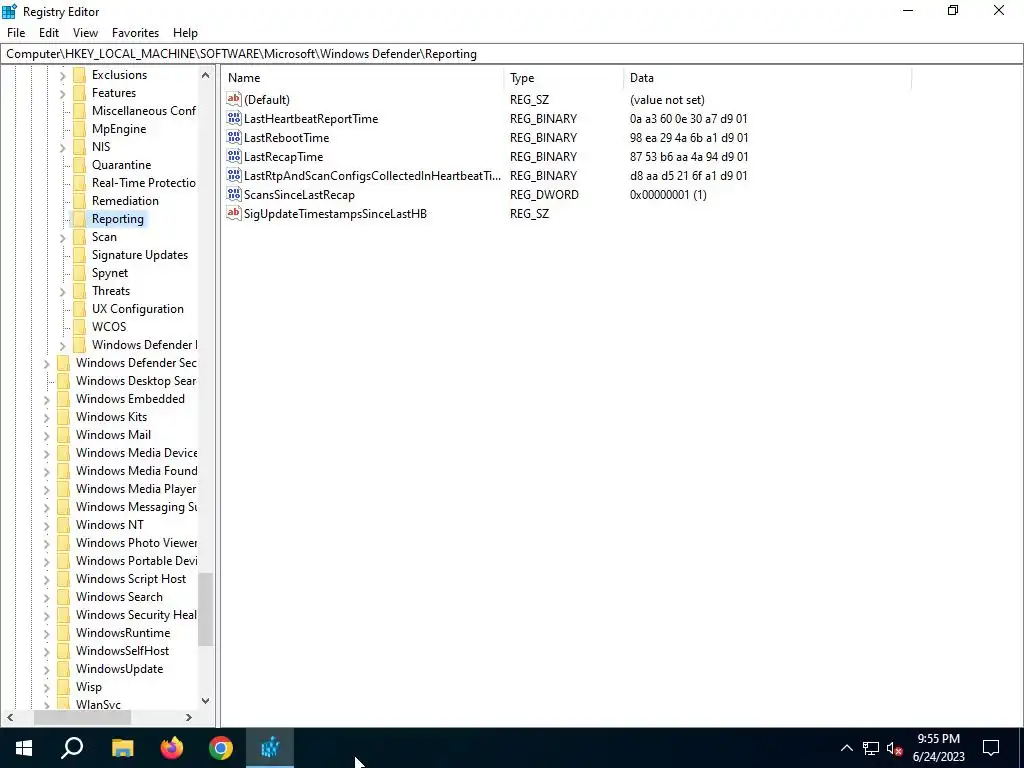
Task: Sort values by Type column header
Action: point(564,78)
